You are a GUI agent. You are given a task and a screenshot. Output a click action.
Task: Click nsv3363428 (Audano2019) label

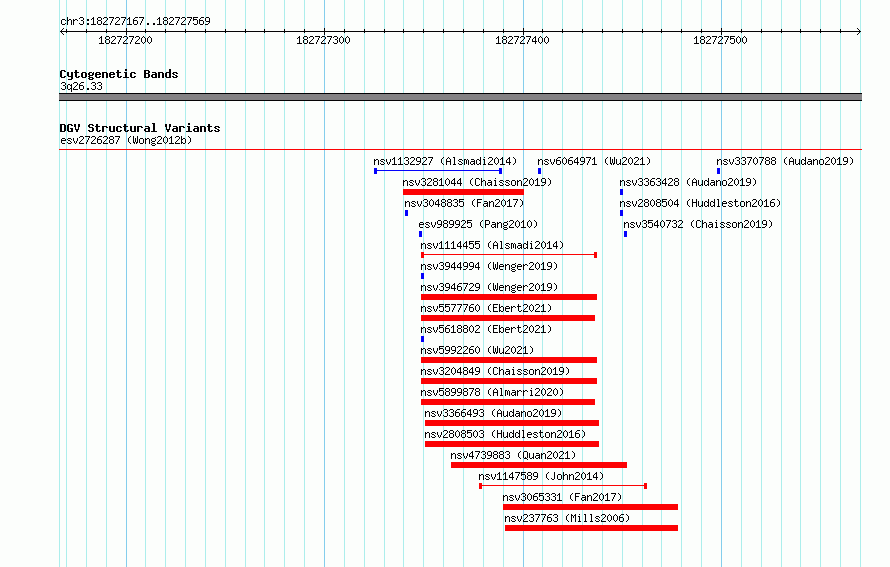coord(688,182)
